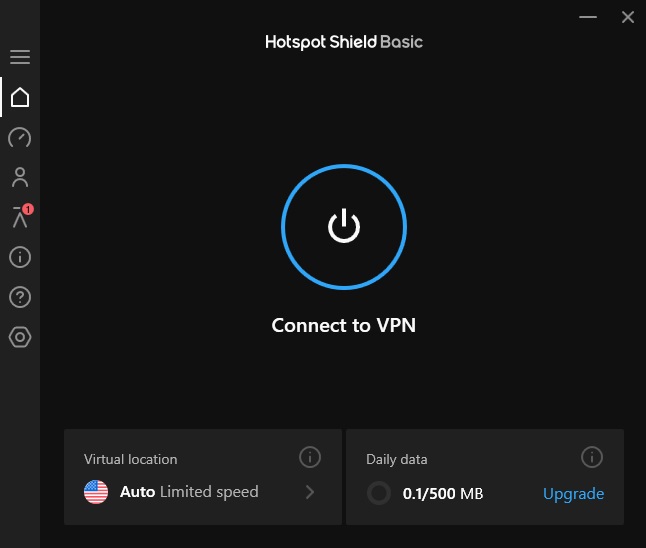Open Settings hexagon icon
The width and height of the screenshot is (646, 548).
click(20, 337)
